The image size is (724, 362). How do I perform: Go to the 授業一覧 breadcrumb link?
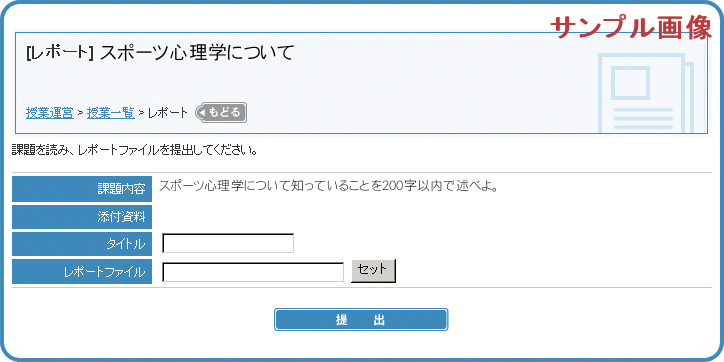pos(110,113)
